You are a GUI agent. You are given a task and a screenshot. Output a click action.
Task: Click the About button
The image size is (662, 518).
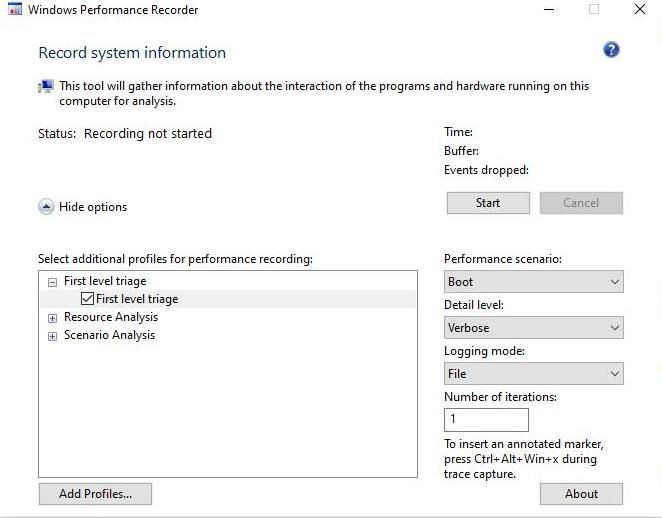click(581, 494)
